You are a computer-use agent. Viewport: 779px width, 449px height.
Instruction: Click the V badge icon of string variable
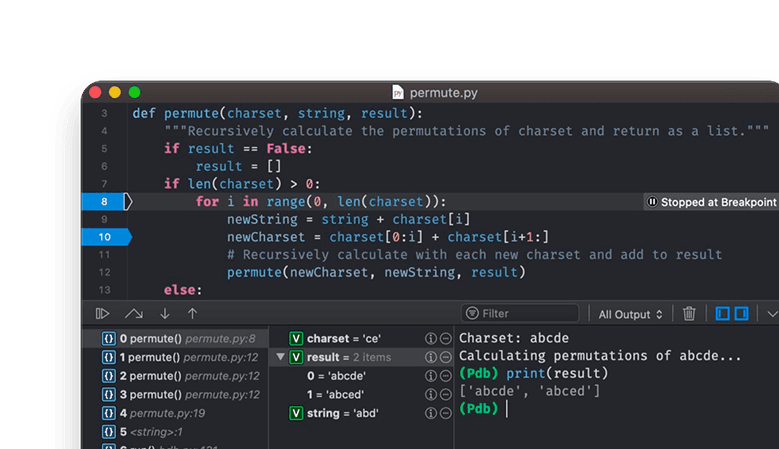(x=296, y=413)
